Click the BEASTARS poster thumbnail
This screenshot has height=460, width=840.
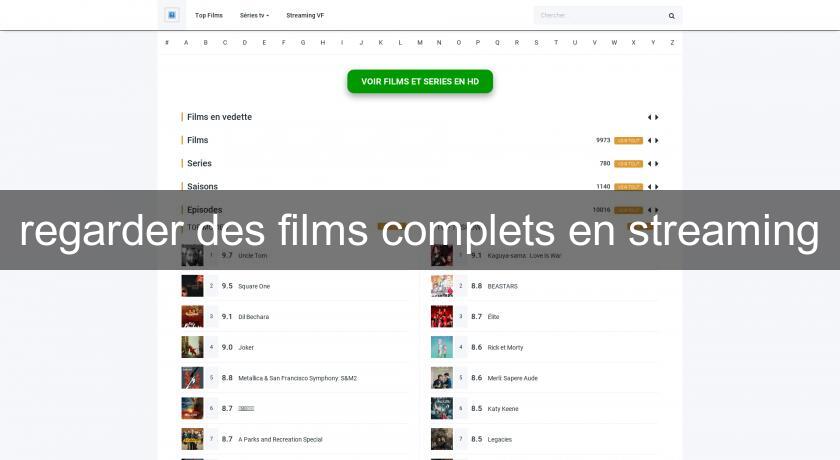(441, 286)
